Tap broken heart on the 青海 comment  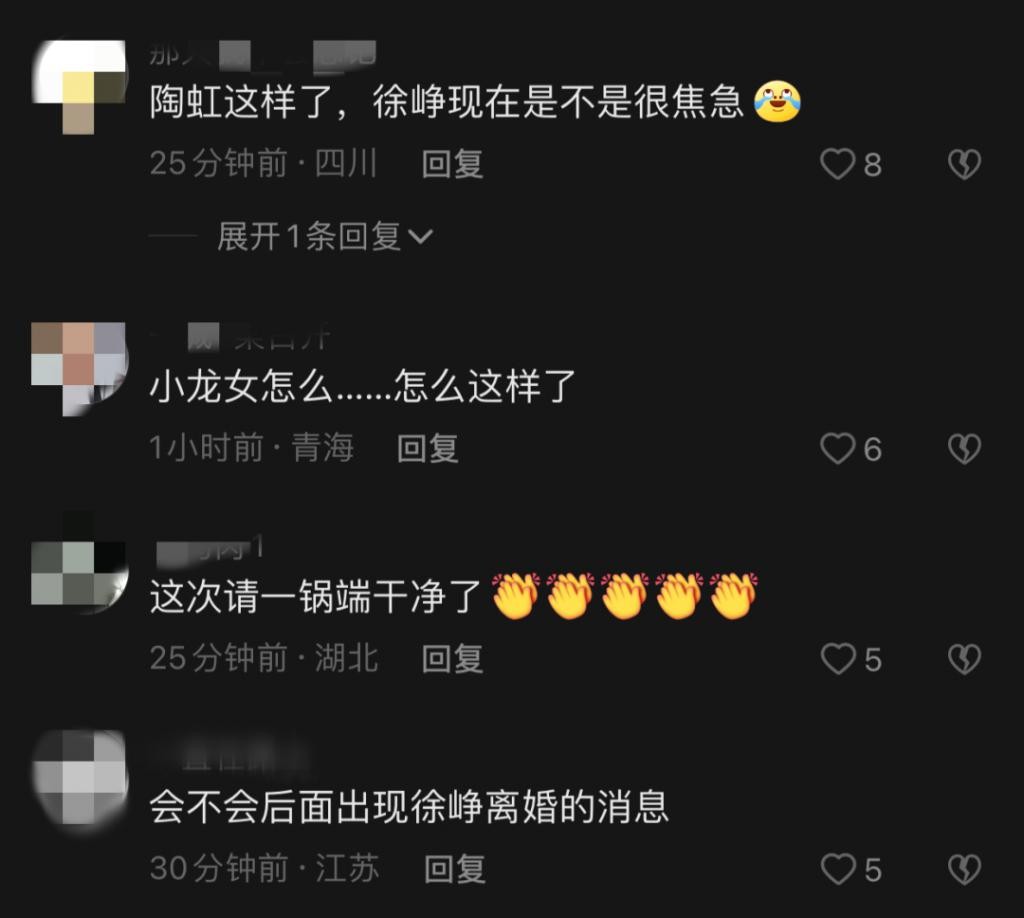coord(964,449)
